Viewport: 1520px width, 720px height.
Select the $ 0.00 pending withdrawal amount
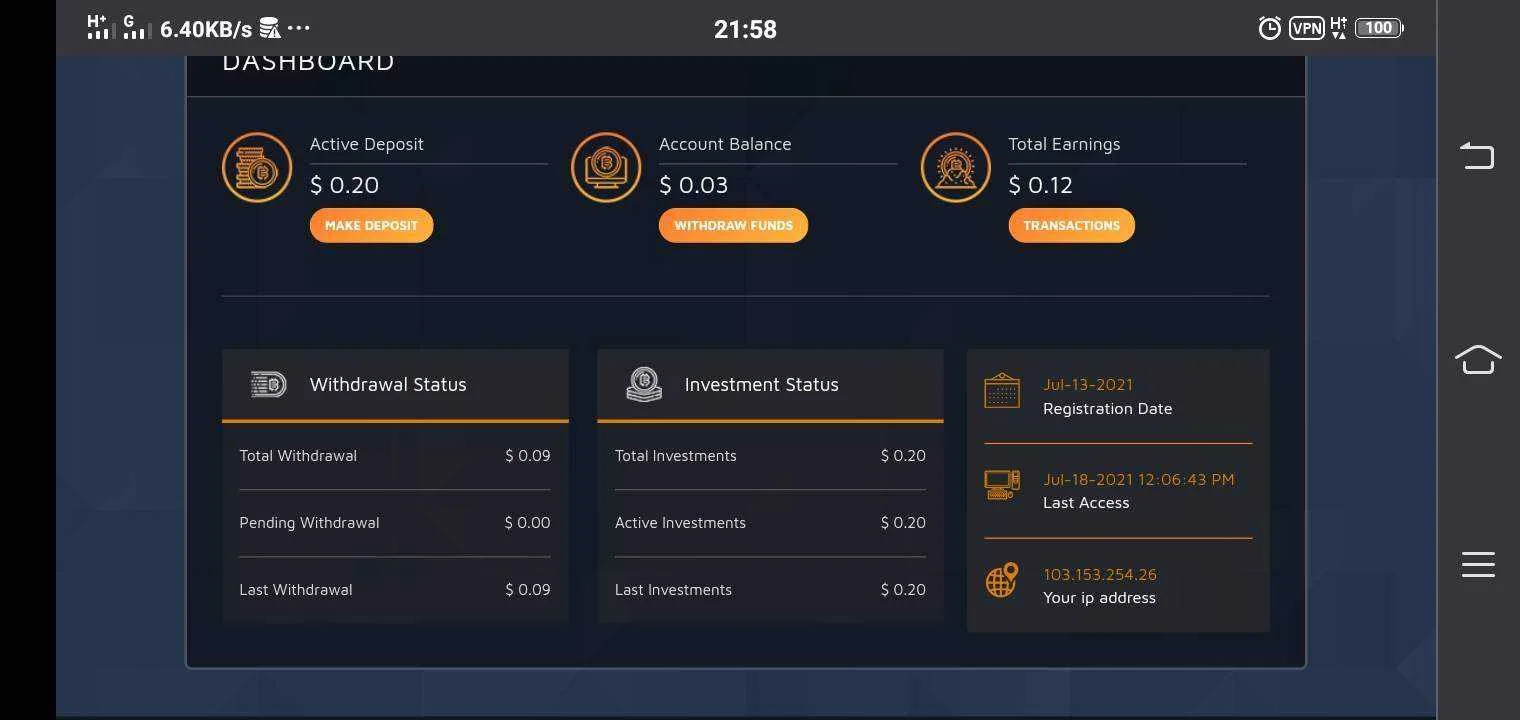coord(527,523)
